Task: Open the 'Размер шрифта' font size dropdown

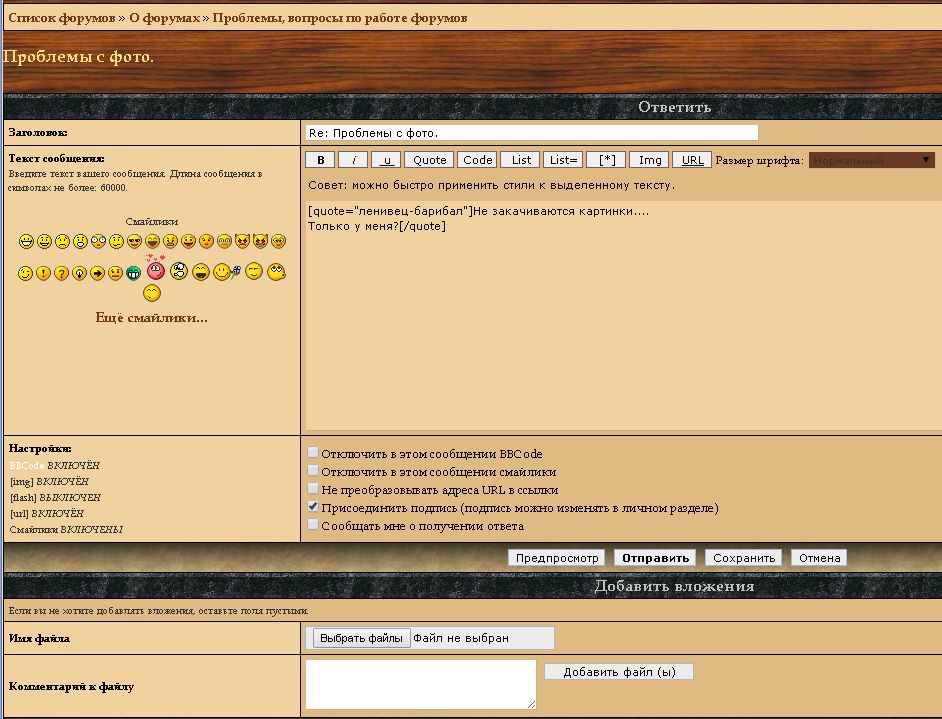Action: (871, 160)
